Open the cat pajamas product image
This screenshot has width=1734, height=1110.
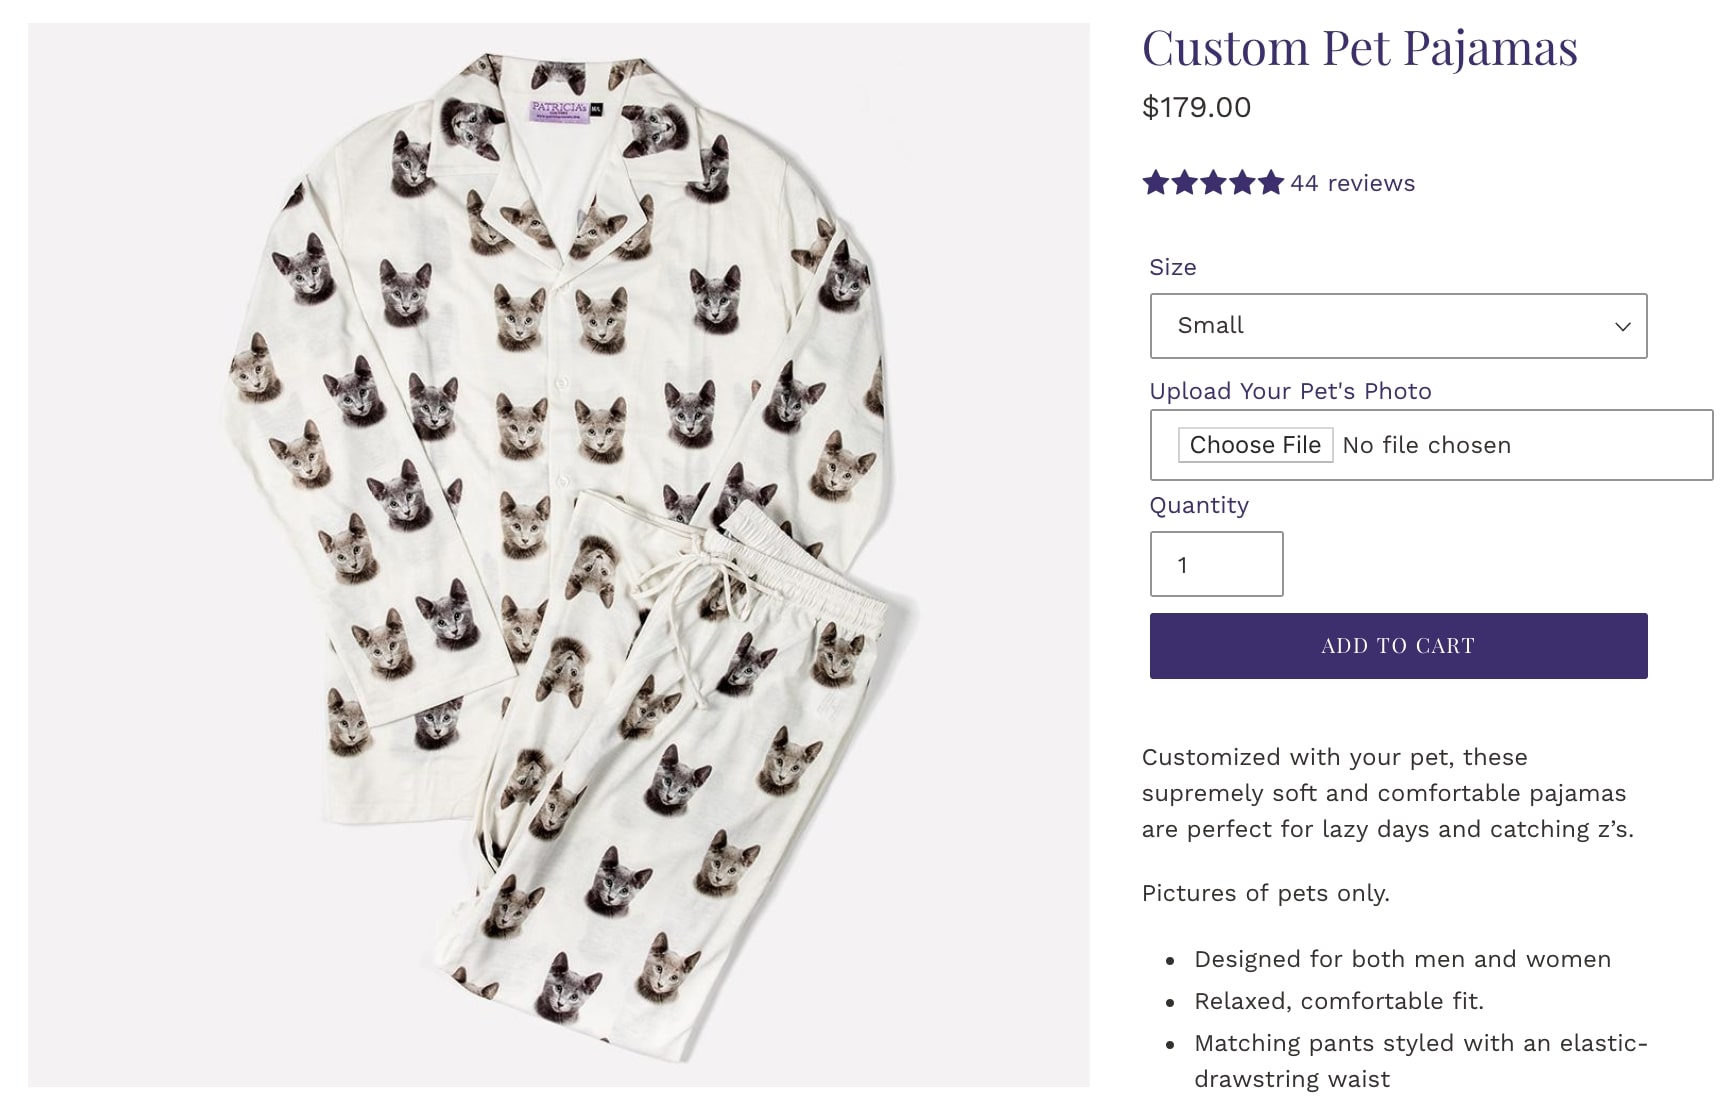(559, 555)
